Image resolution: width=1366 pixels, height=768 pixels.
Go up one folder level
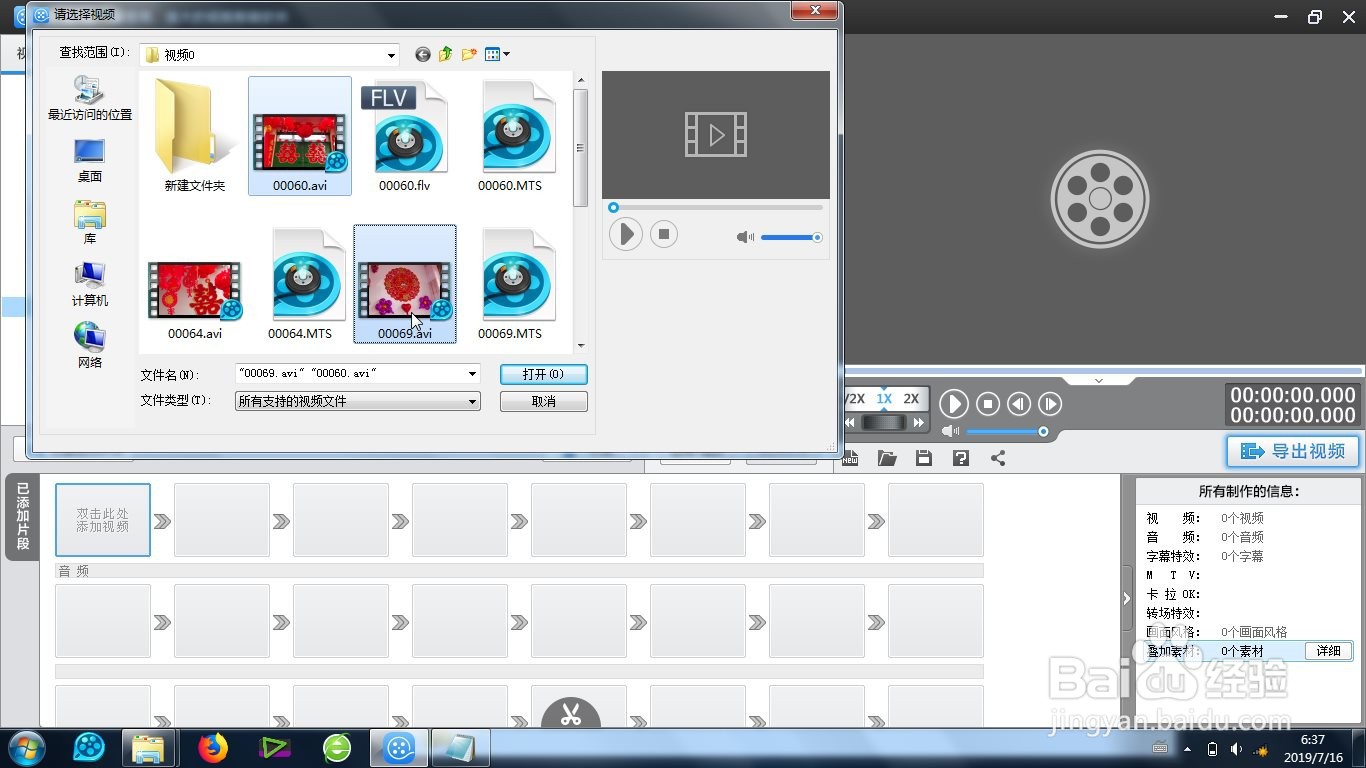tap(446, 54)
